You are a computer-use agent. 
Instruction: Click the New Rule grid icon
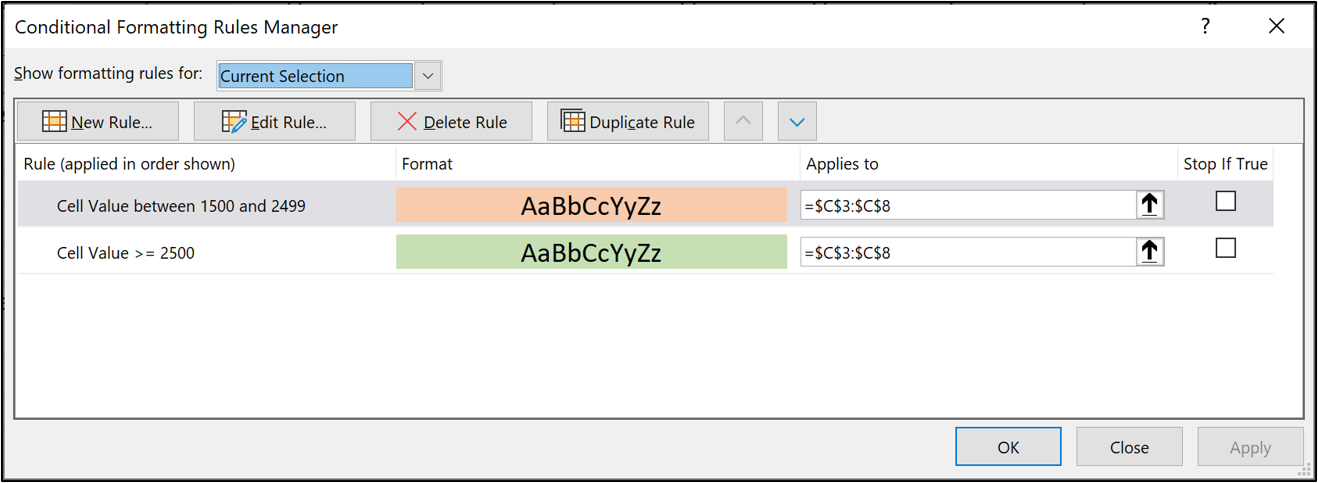pos(55,122)
